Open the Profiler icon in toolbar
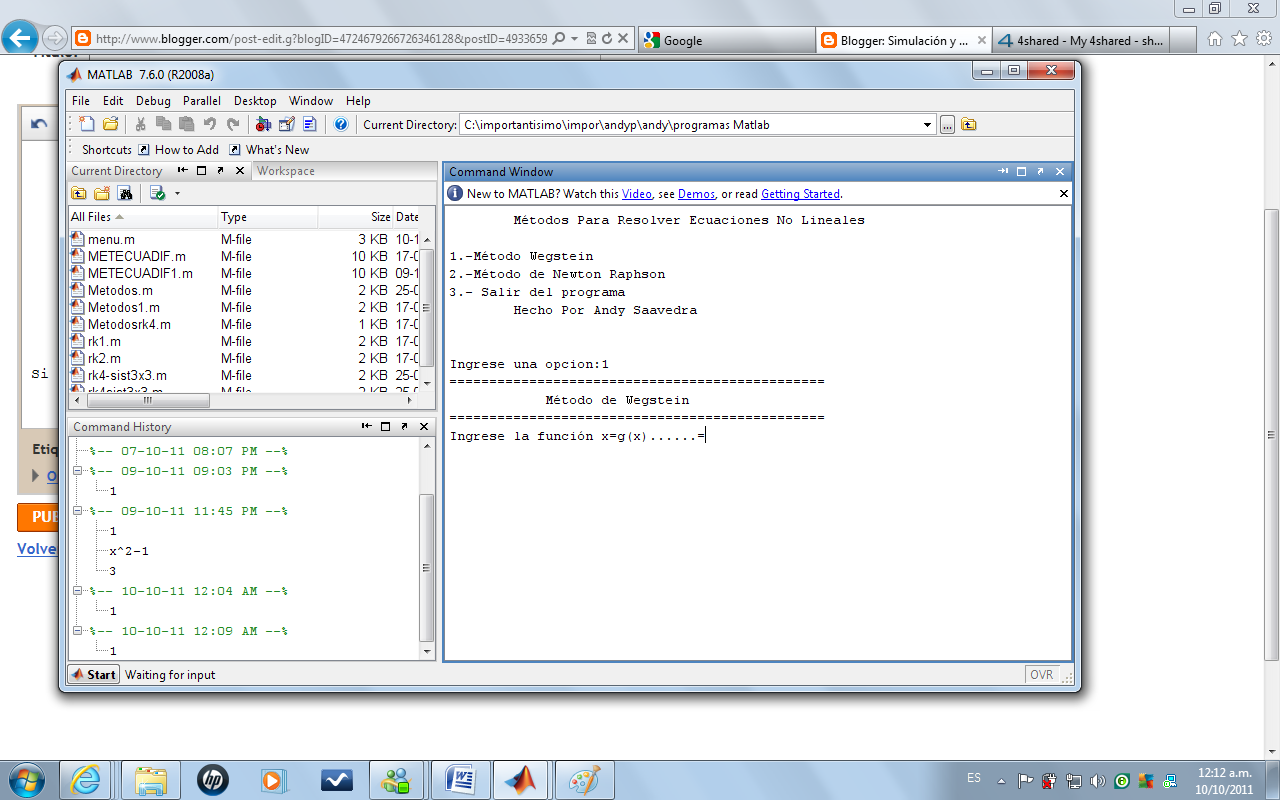 click(x=310, y=124)
